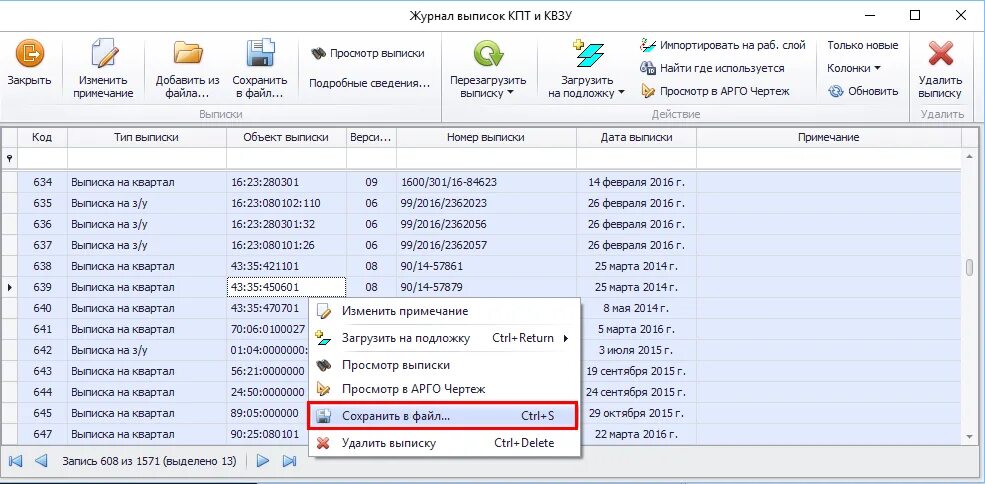Open the Колонки dropdown
Screen dimensions: 985x484
(x=854, y=68)
